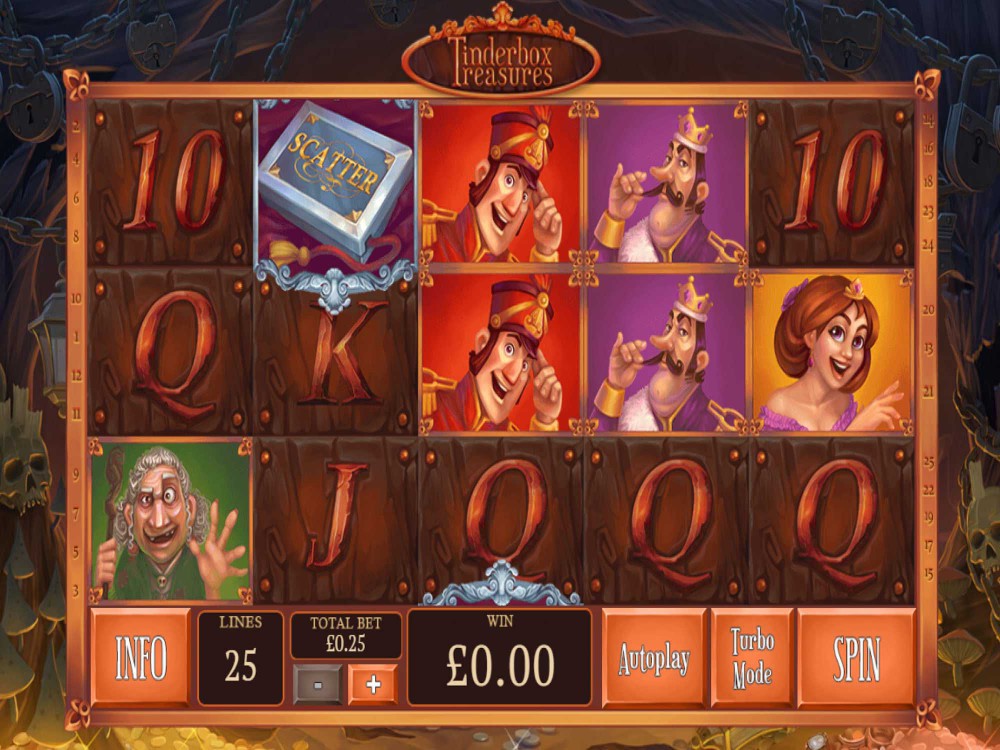
Task: Start Autoplay spins
Action: click(x=654, y=658)
